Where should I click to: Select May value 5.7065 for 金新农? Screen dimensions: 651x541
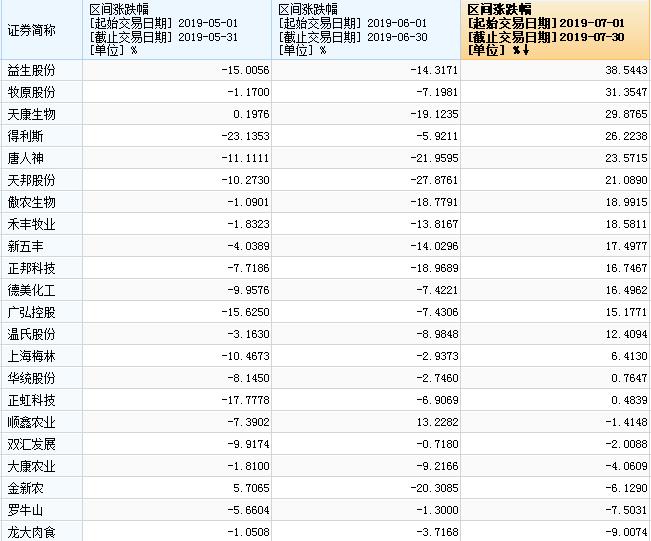coord(251,488)
